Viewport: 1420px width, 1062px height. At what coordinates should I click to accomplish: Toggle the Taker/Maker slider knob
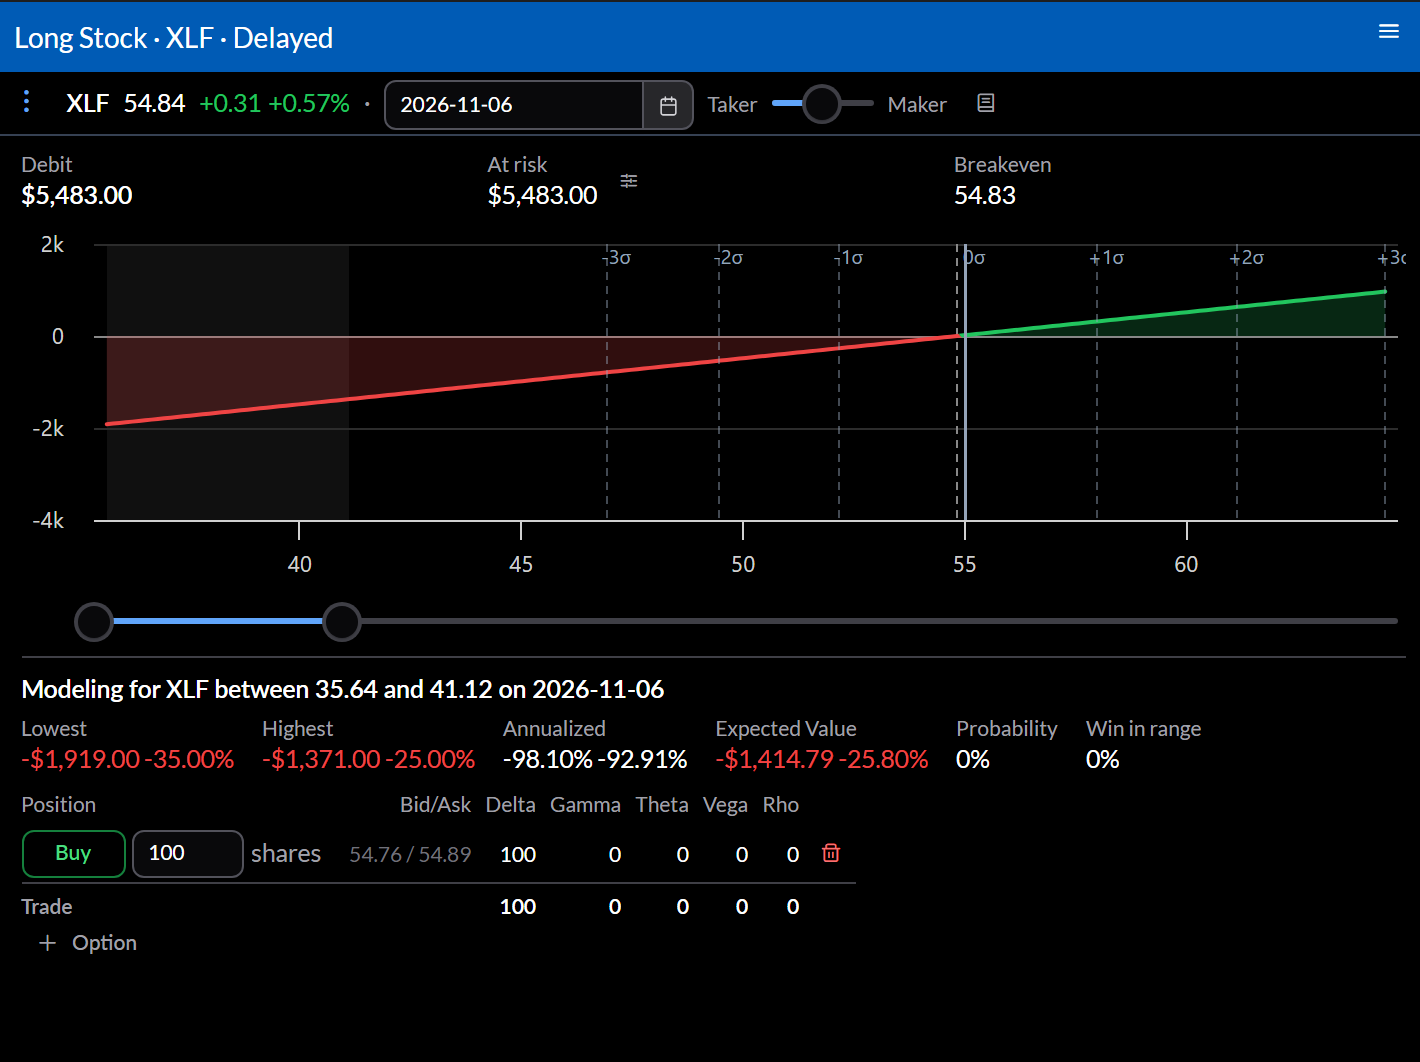pos(822,103)
